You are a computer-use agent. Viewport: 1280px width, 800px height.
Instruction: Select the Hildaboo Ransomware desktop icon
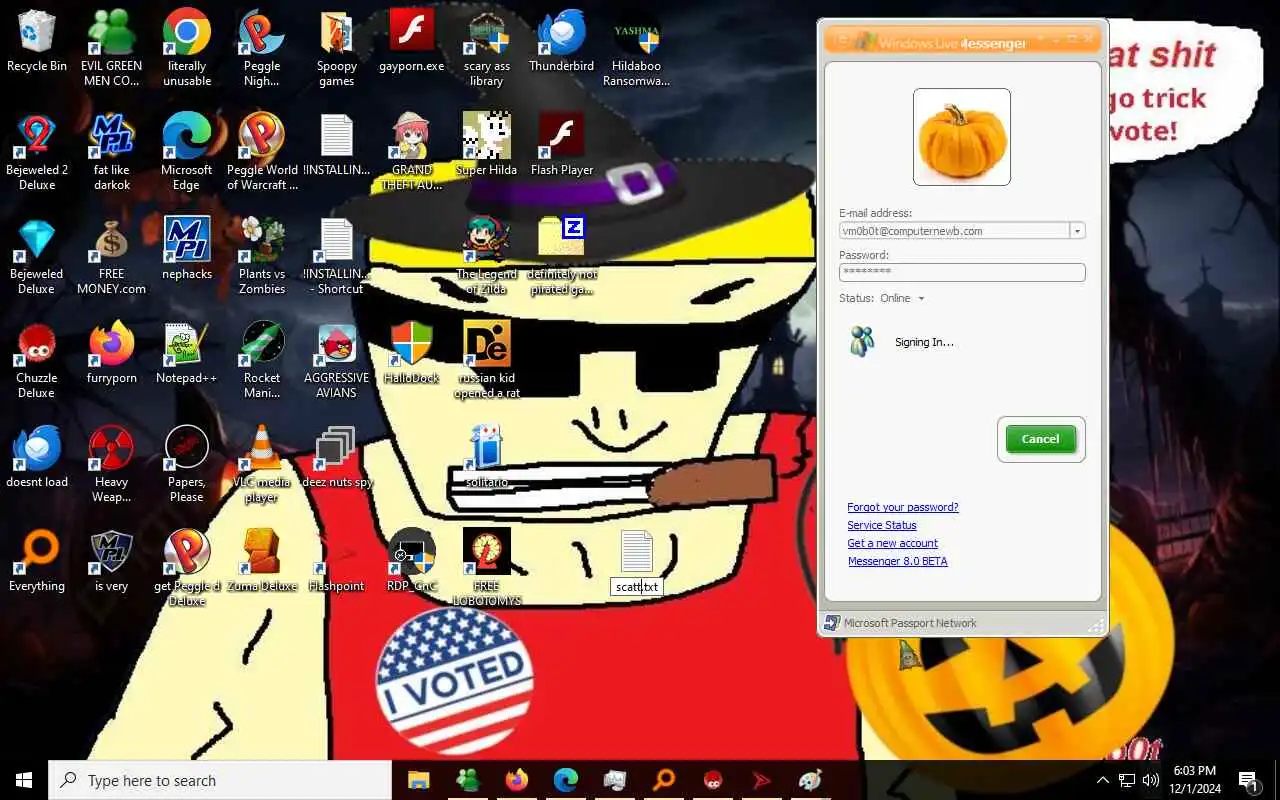pyautogui.click(x=637, y=47)
